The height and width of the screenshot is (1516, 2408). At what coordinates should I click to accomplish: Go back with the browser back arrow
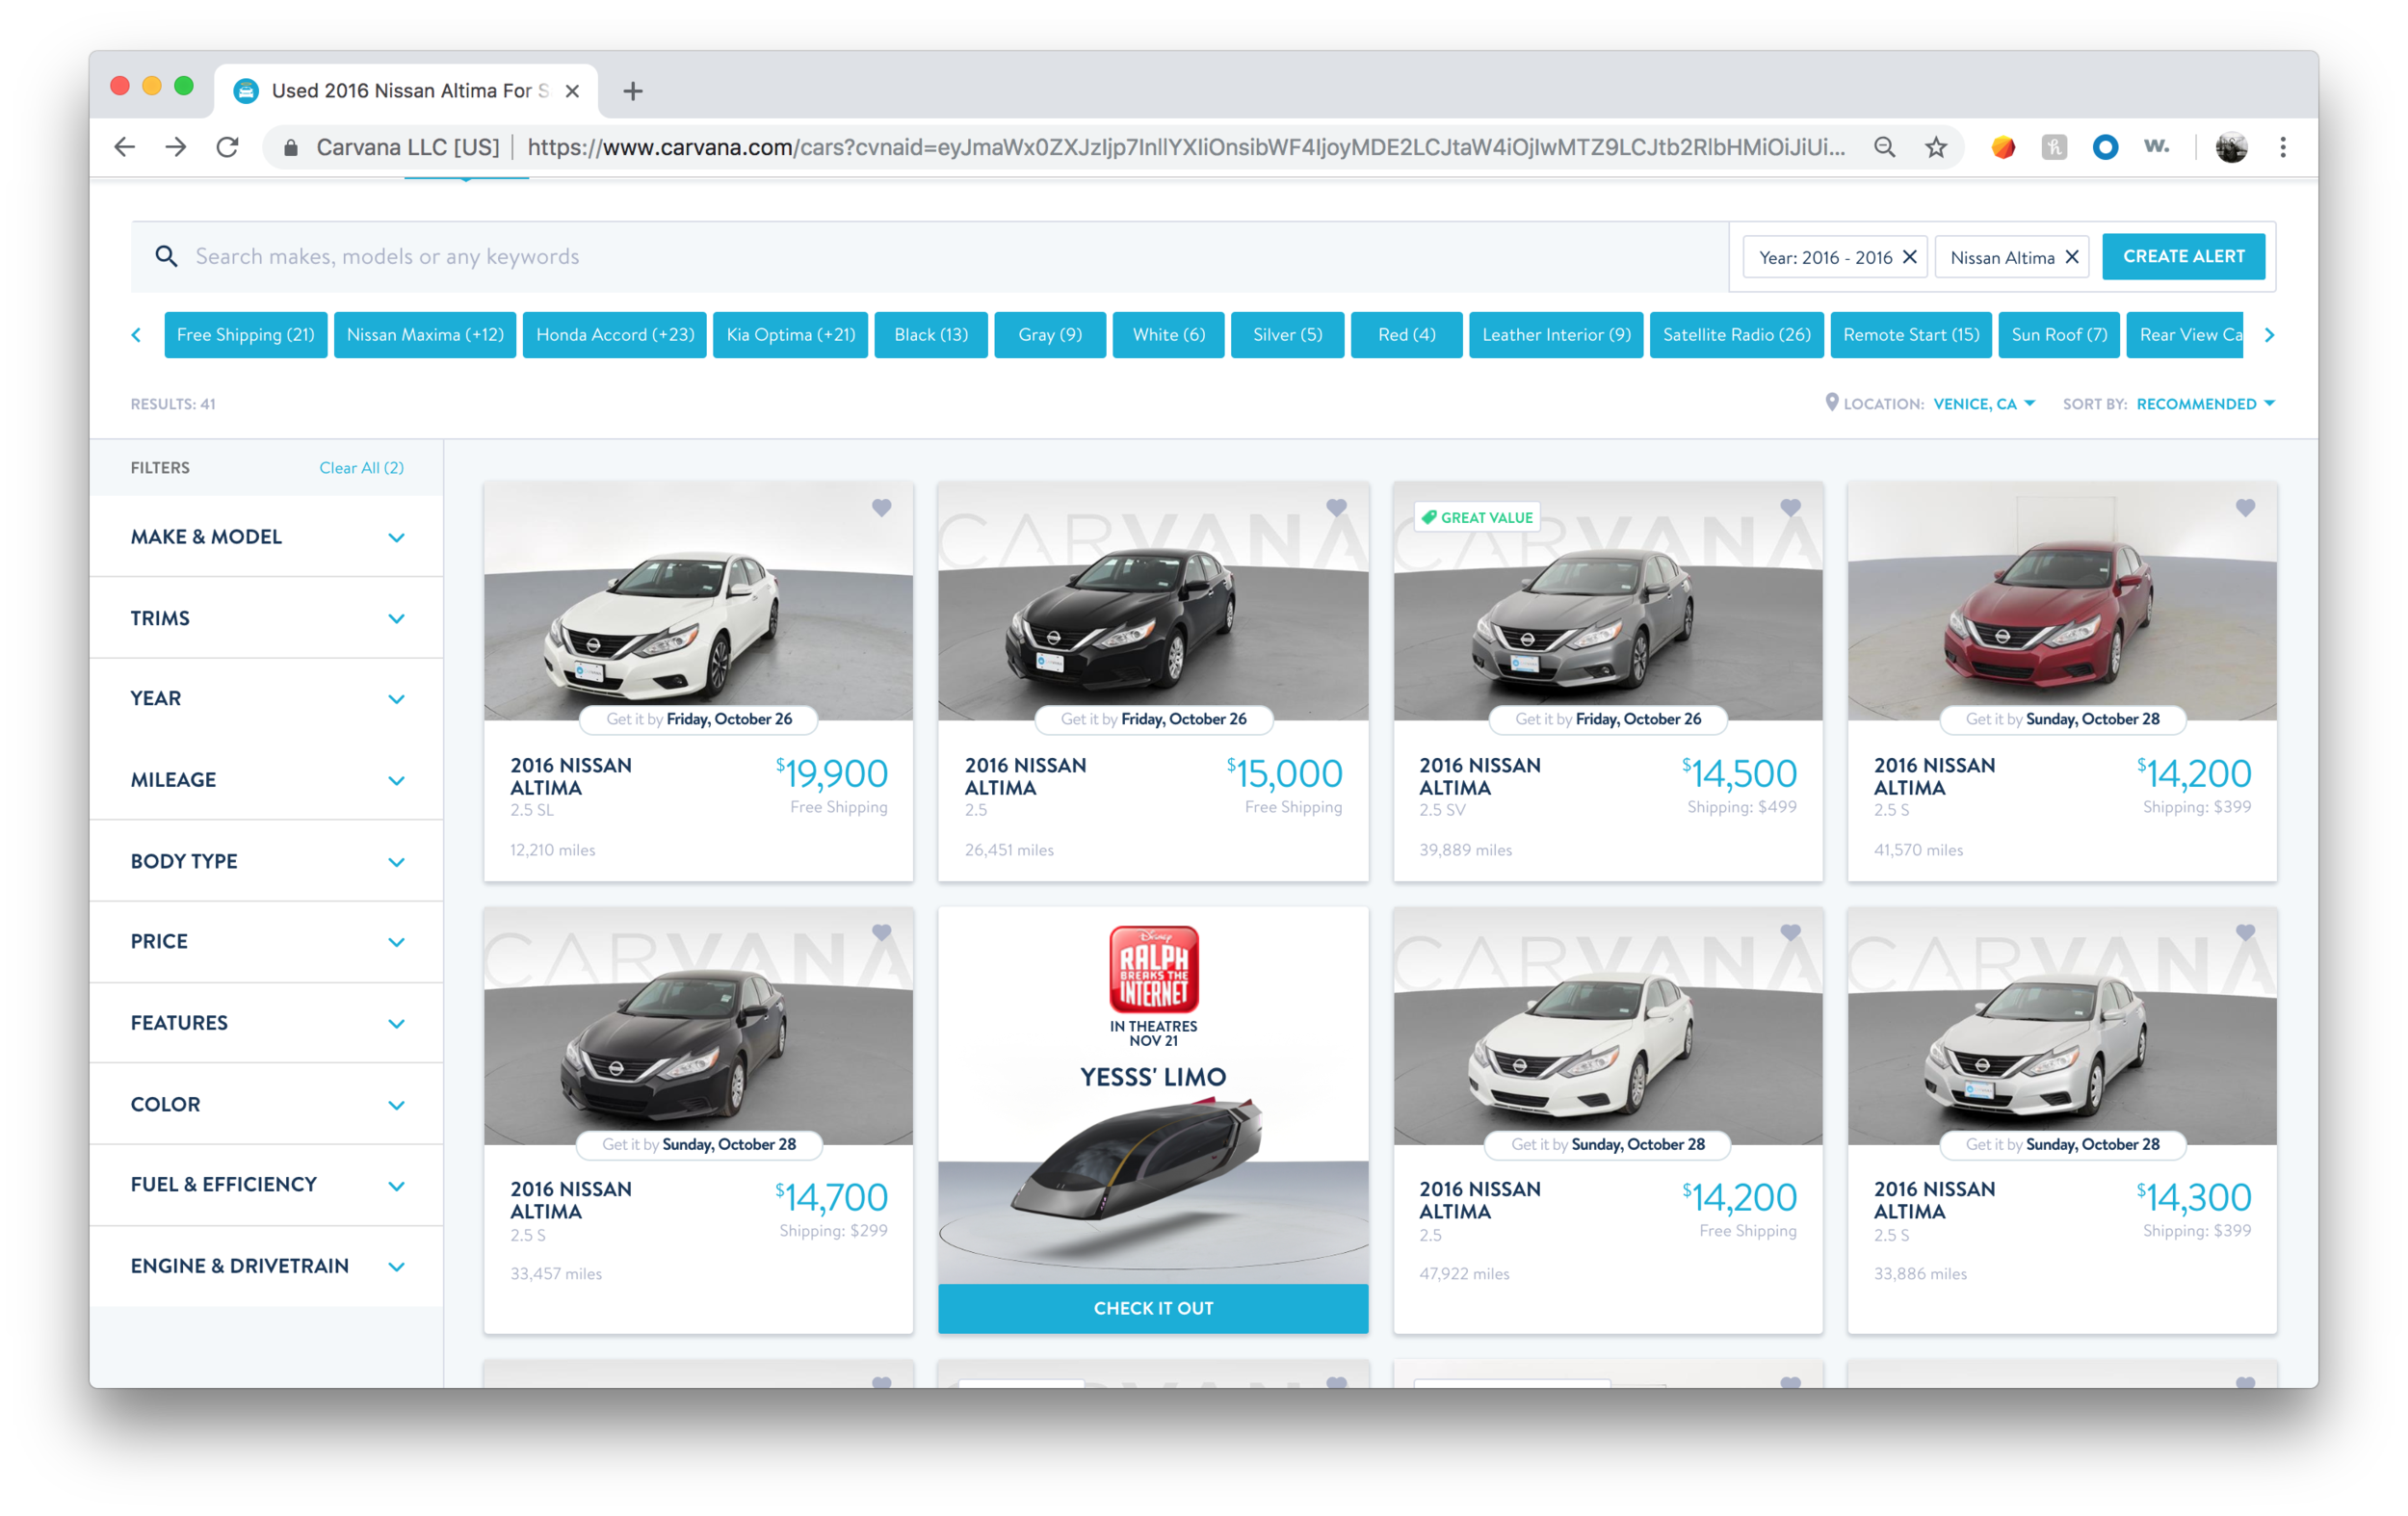tap(124, 148)
